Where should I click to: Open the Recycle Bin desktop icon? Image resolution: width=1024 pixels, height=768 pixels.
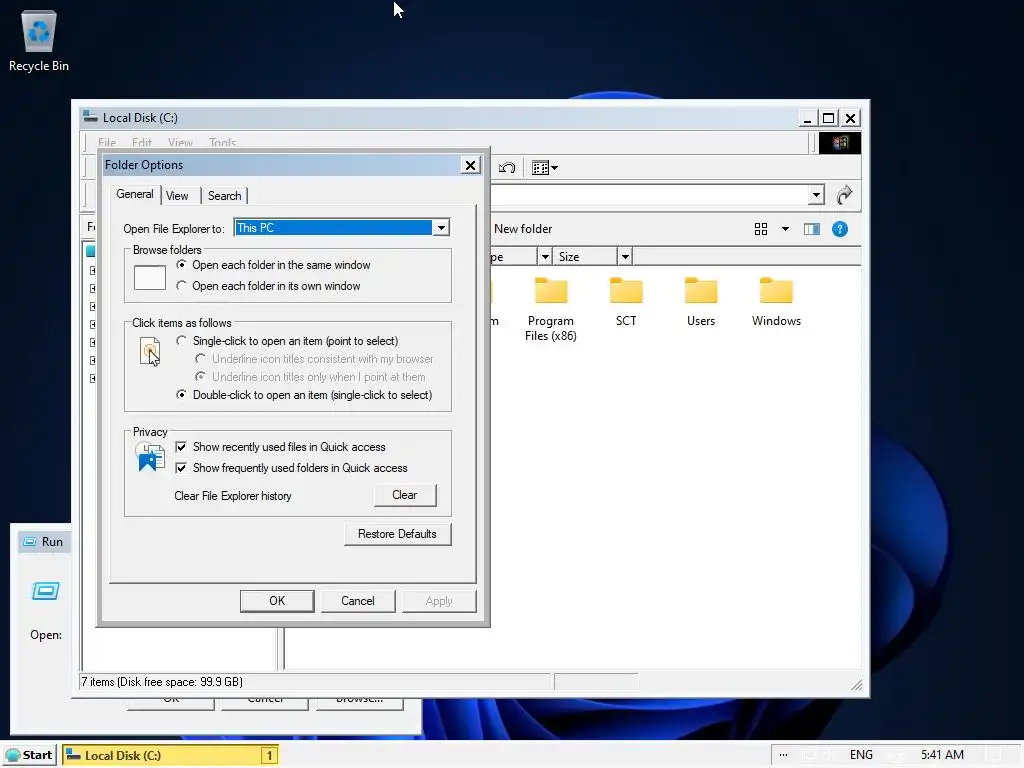pos(39,40)
